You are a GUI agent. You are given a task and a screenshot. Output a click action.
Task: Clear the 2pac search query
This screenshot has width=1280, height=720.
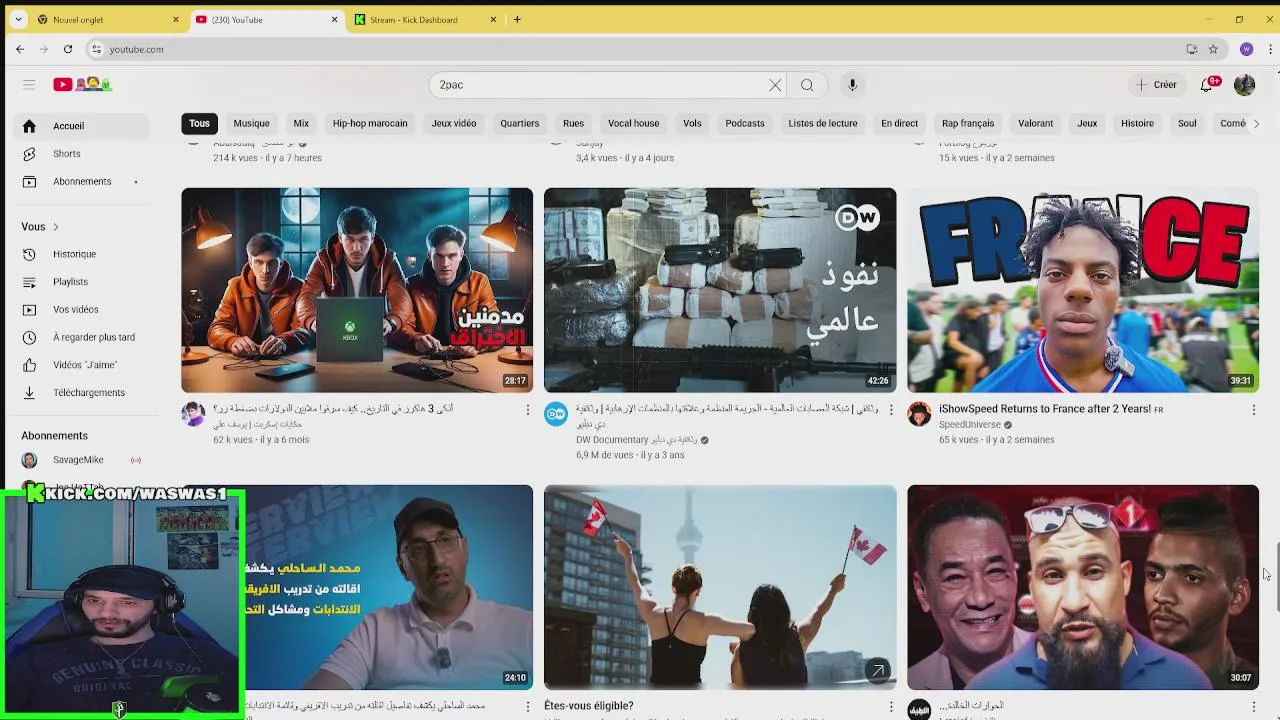775,85
